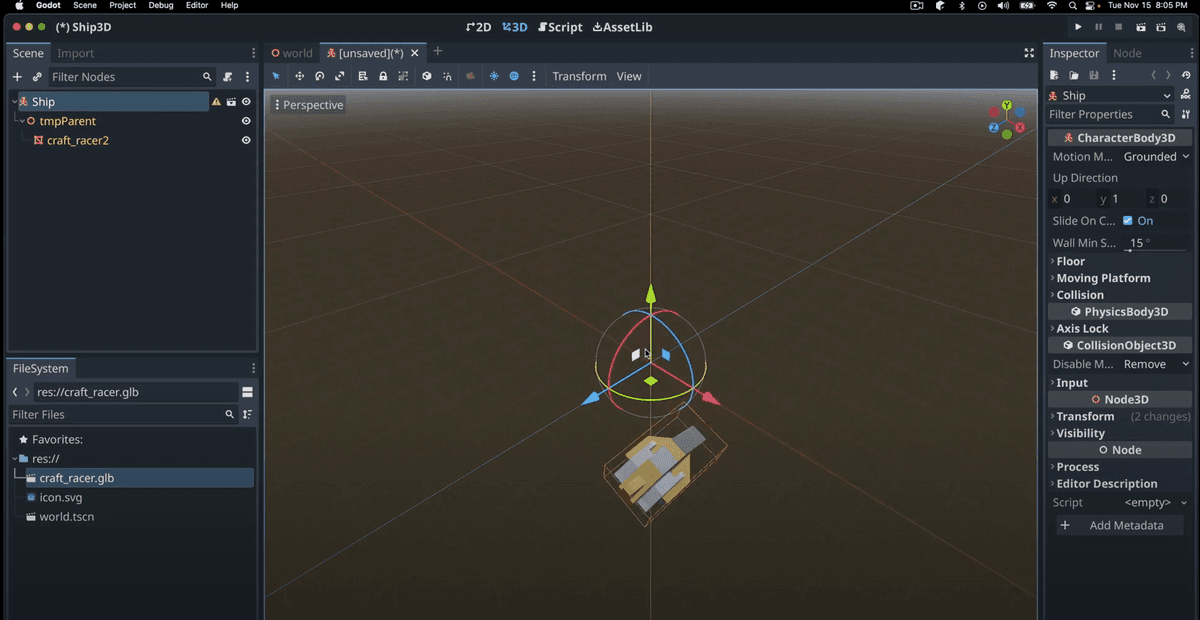Select the Scale tool in viewport toolbar
The height and width of the screenshot is (620, 1200).
(x=340, y=76)
